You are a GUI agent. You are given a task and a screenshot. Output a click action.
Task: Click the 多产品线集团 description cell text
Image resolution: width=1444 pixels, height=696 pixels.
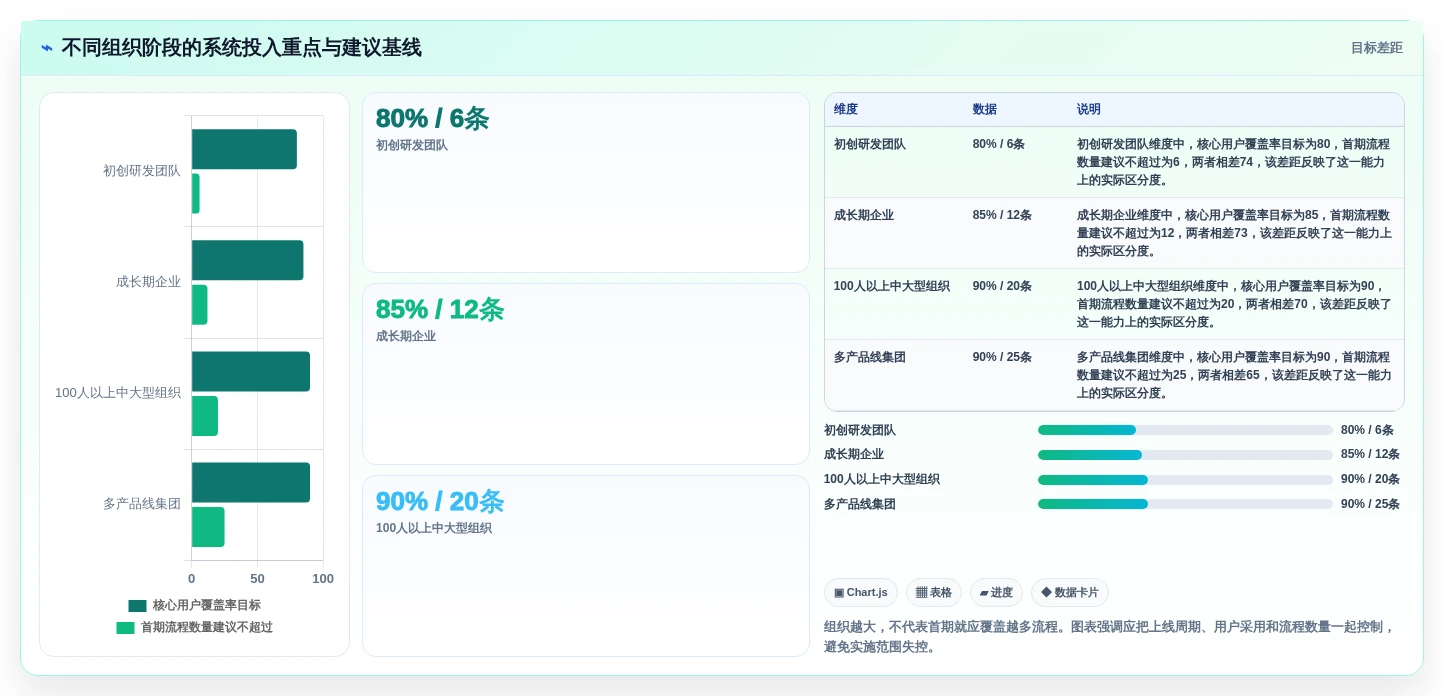(1233, 375)
